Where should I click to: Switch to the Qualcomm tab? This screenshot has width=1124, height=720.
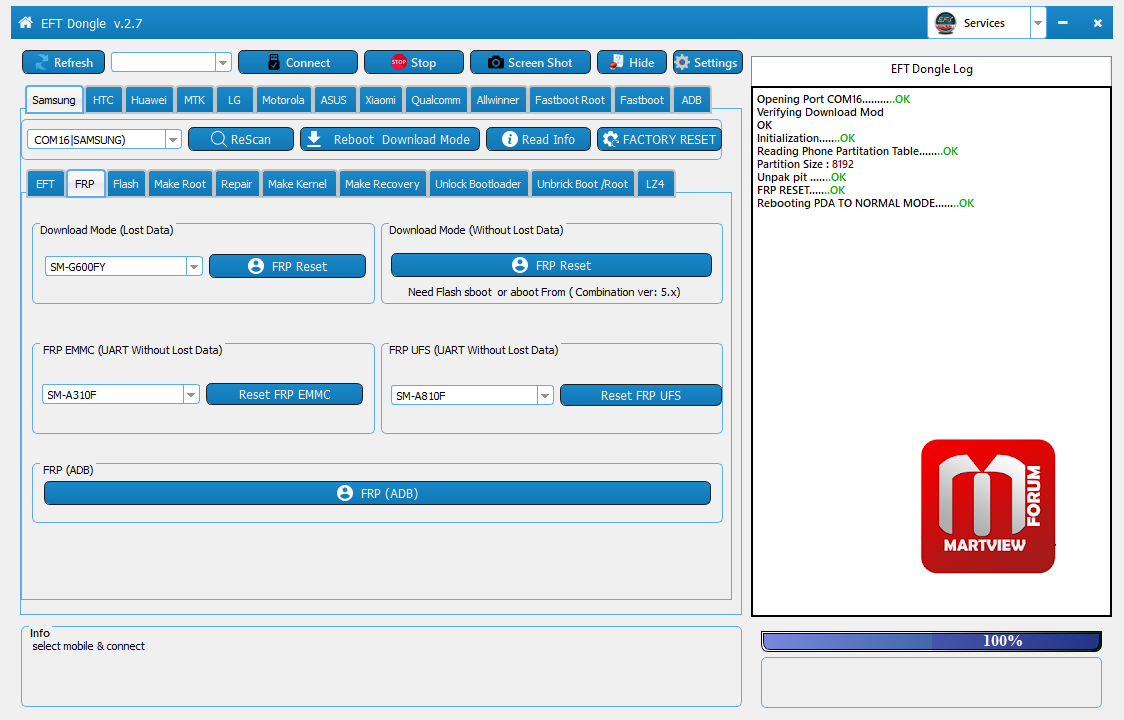pyautogui.click(x=436, y=100)
